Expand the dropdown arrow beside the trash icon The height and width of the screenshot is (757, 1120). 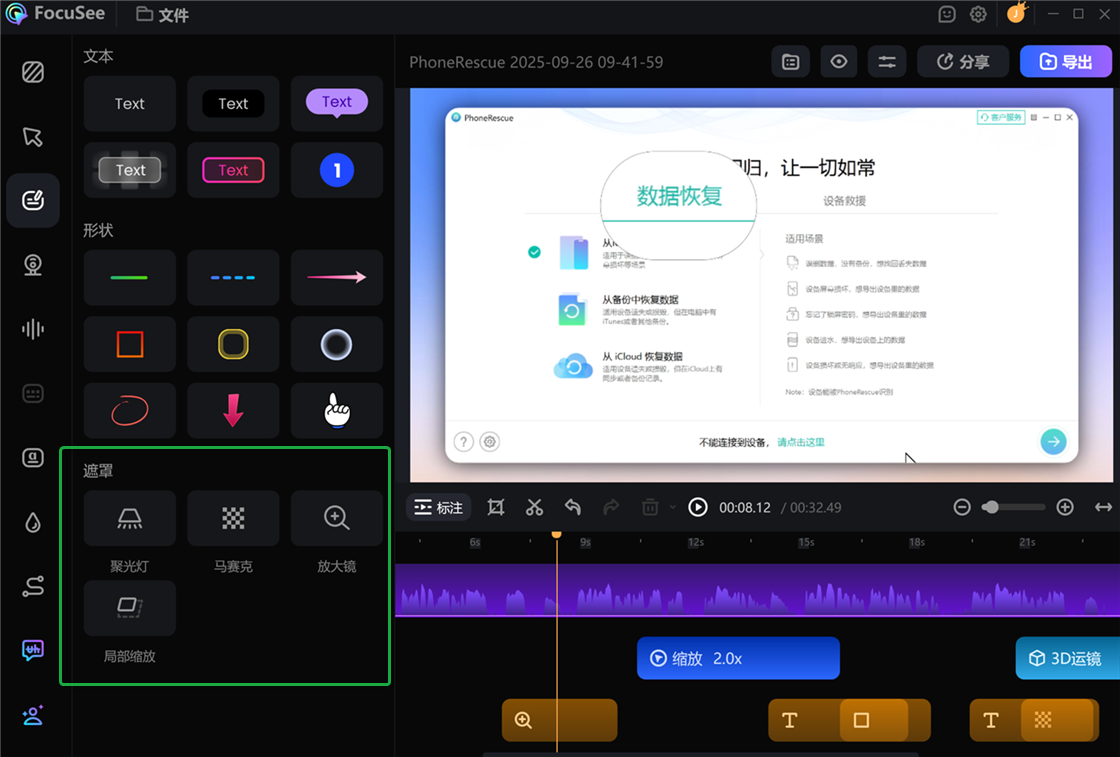672,508
